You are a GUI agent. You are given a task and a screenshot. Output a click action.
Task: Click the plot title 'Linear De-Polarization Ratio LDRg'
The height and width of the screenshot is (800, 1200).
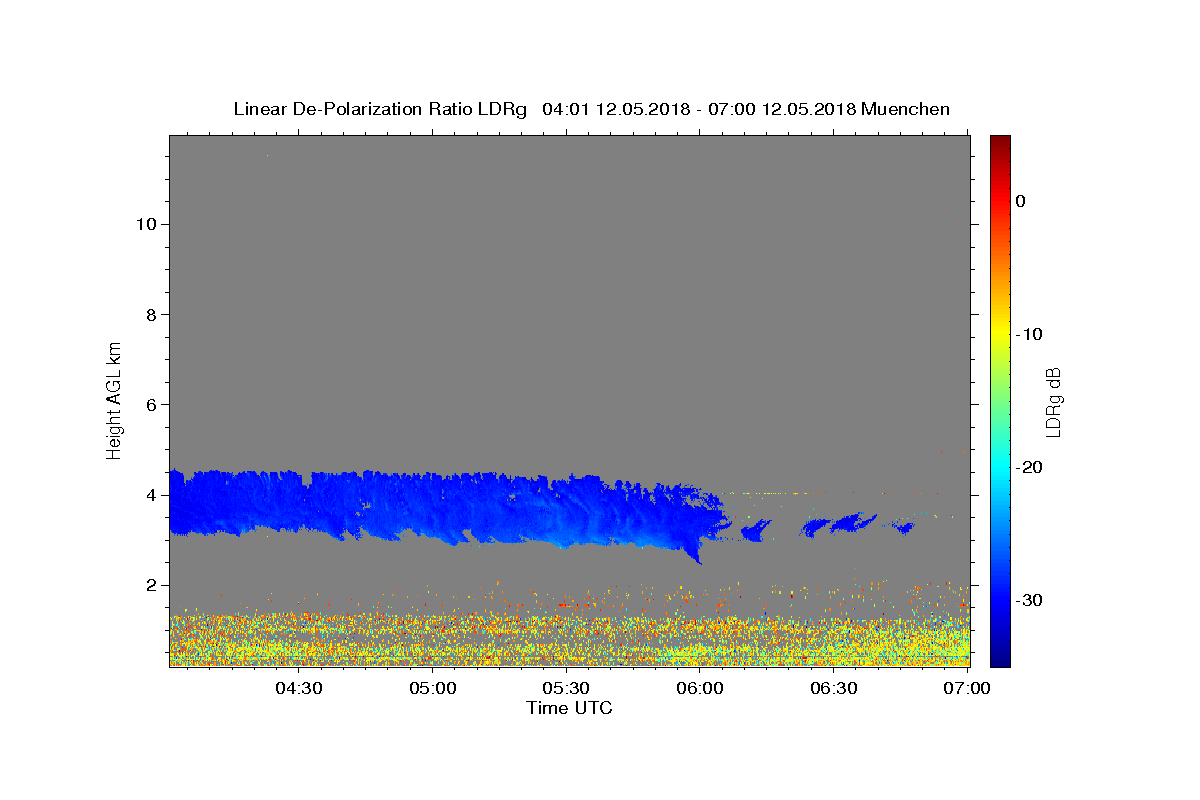(380, 109)
